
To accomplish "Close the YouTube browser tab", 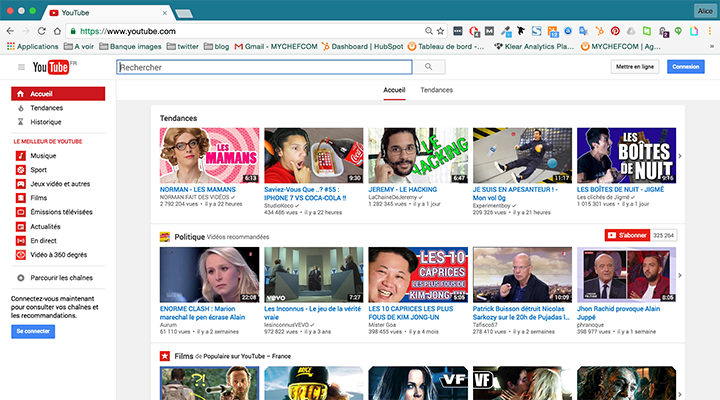I will pos(164,13).
